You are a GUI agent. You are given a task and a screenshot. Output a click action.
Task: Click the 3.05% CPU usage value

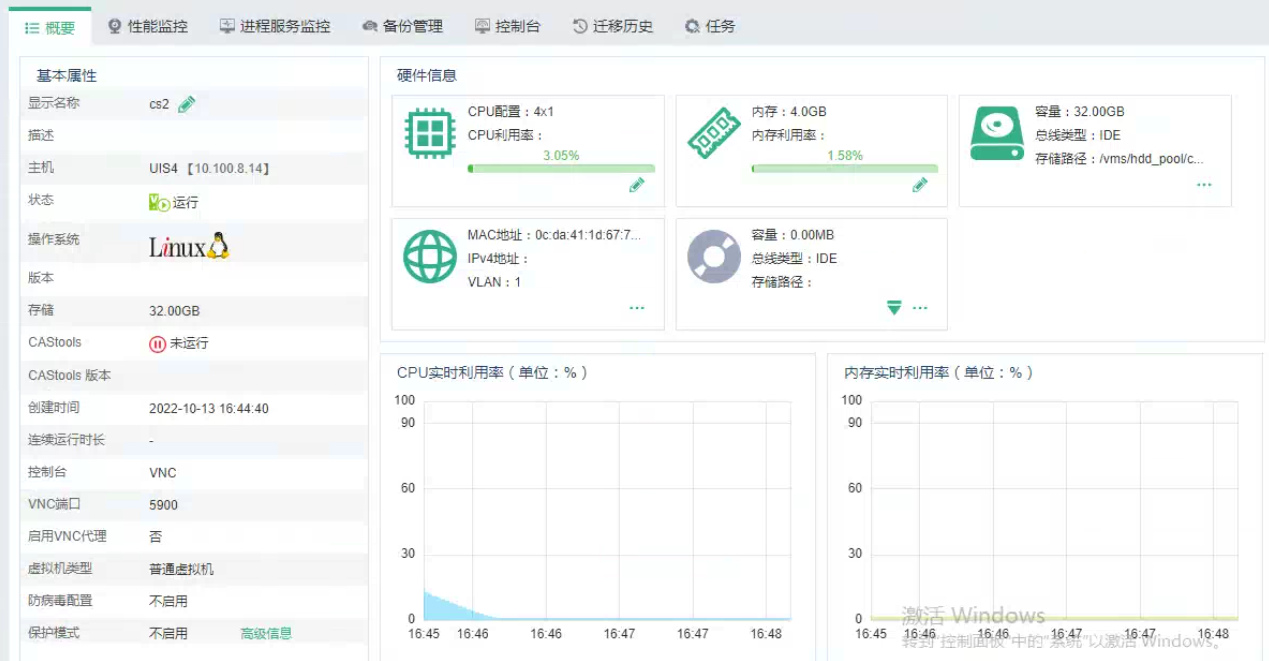point(561,155)
